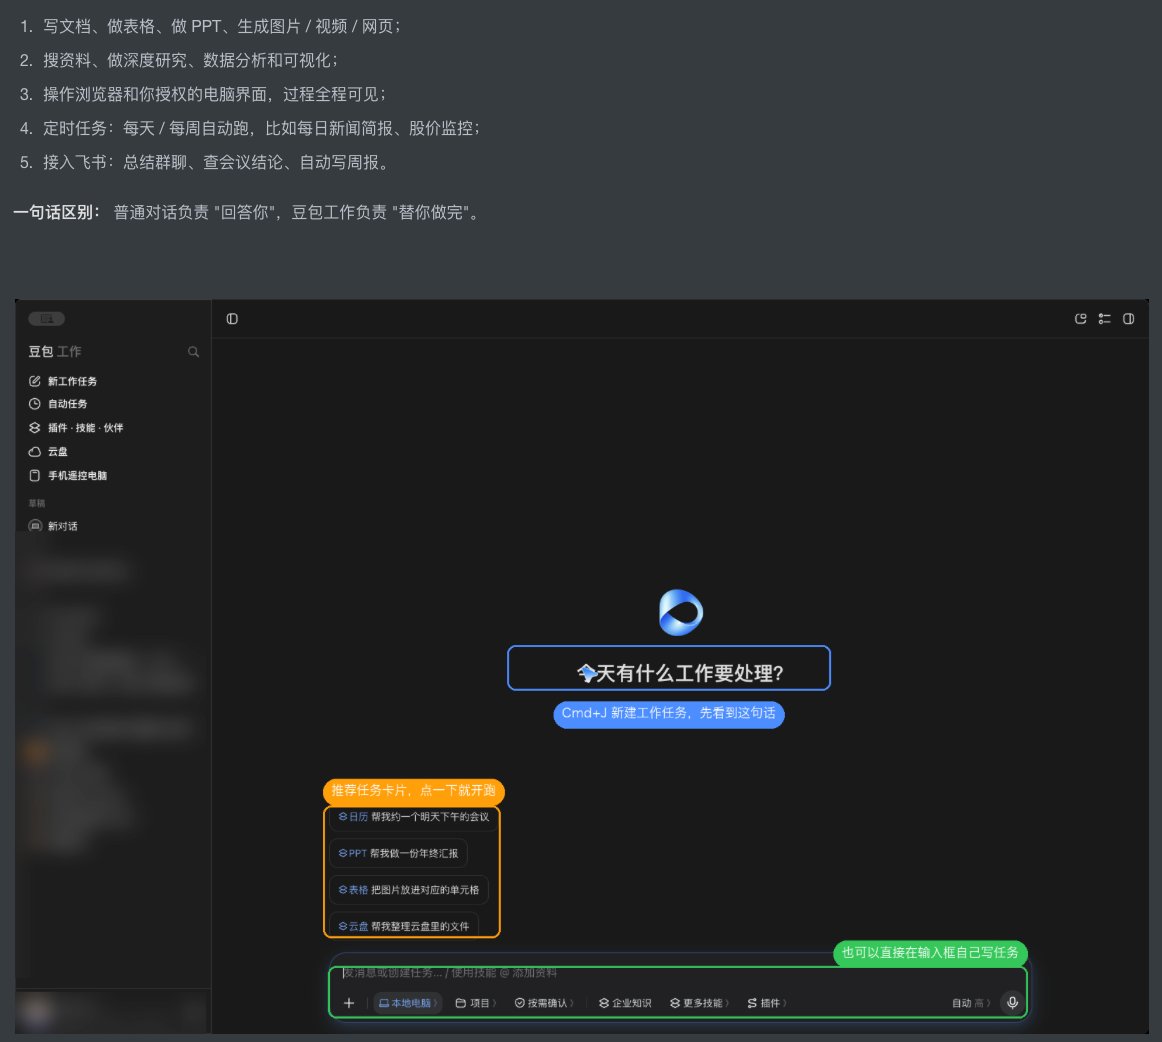Click the 企业知识 button
Screen dimensions: 1162x1042
point(625,1003)
